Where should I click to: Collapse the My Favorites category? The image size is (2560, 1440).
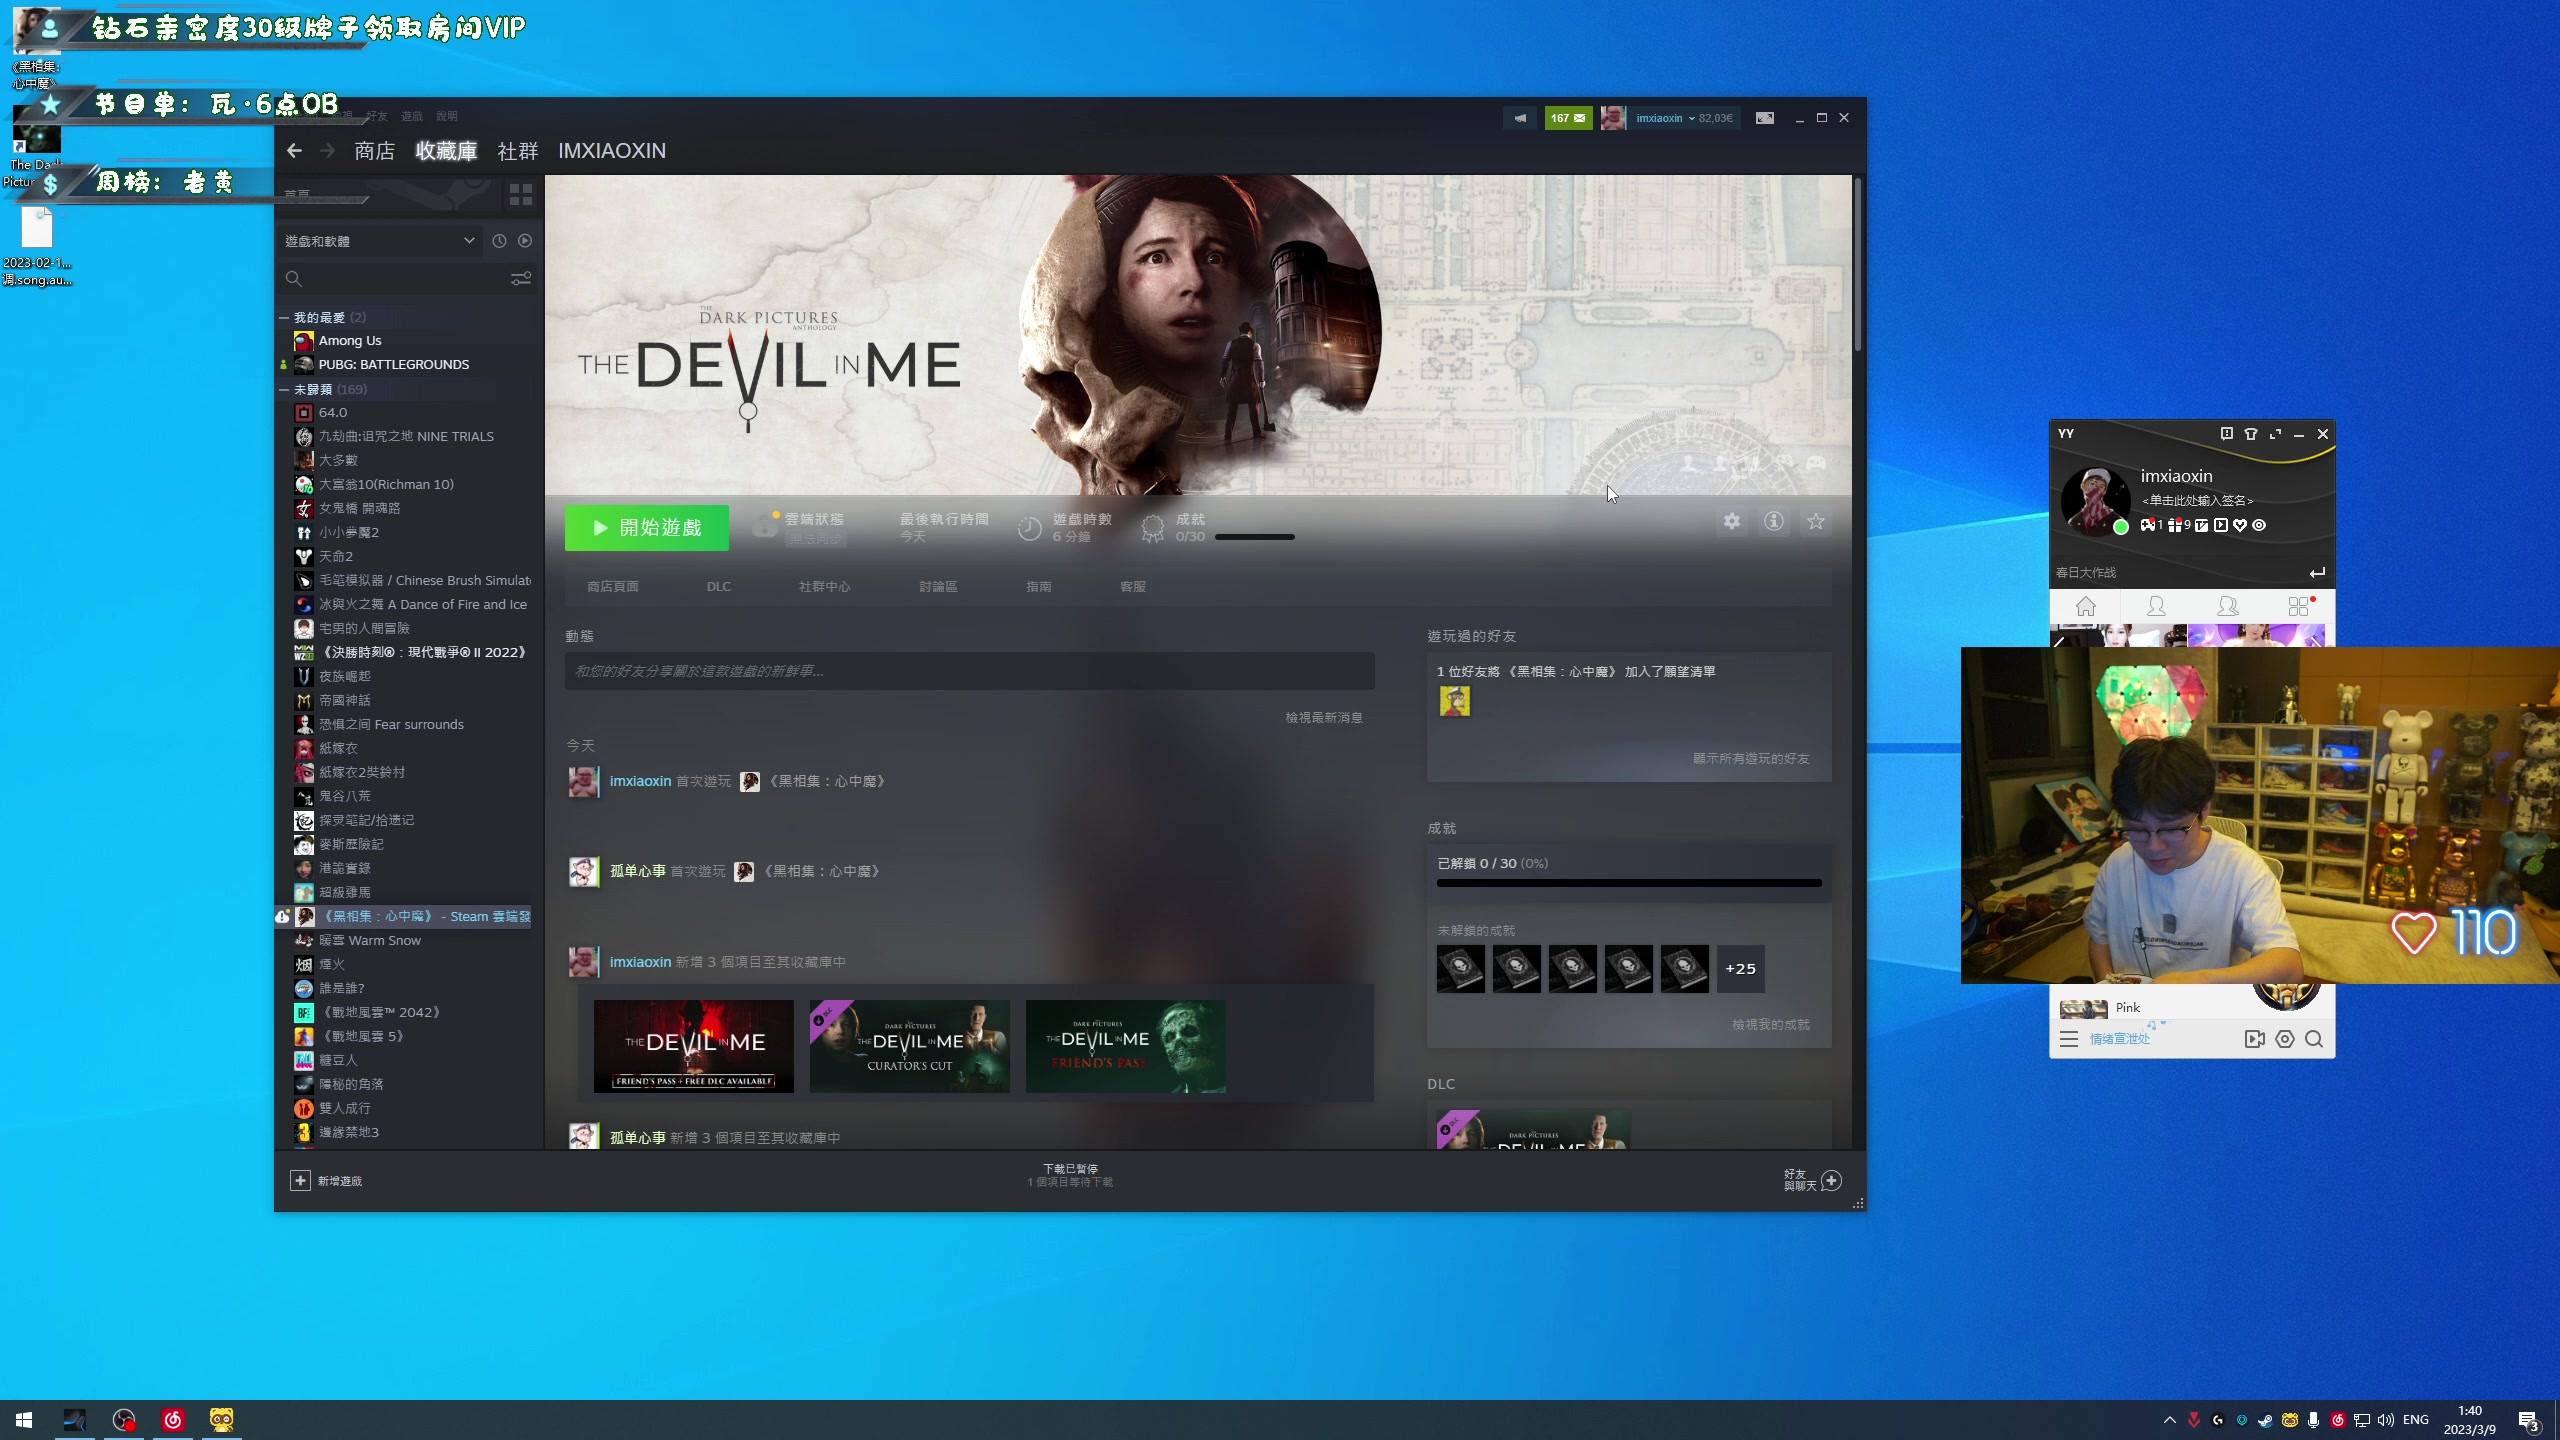click(x=284, y=317)
